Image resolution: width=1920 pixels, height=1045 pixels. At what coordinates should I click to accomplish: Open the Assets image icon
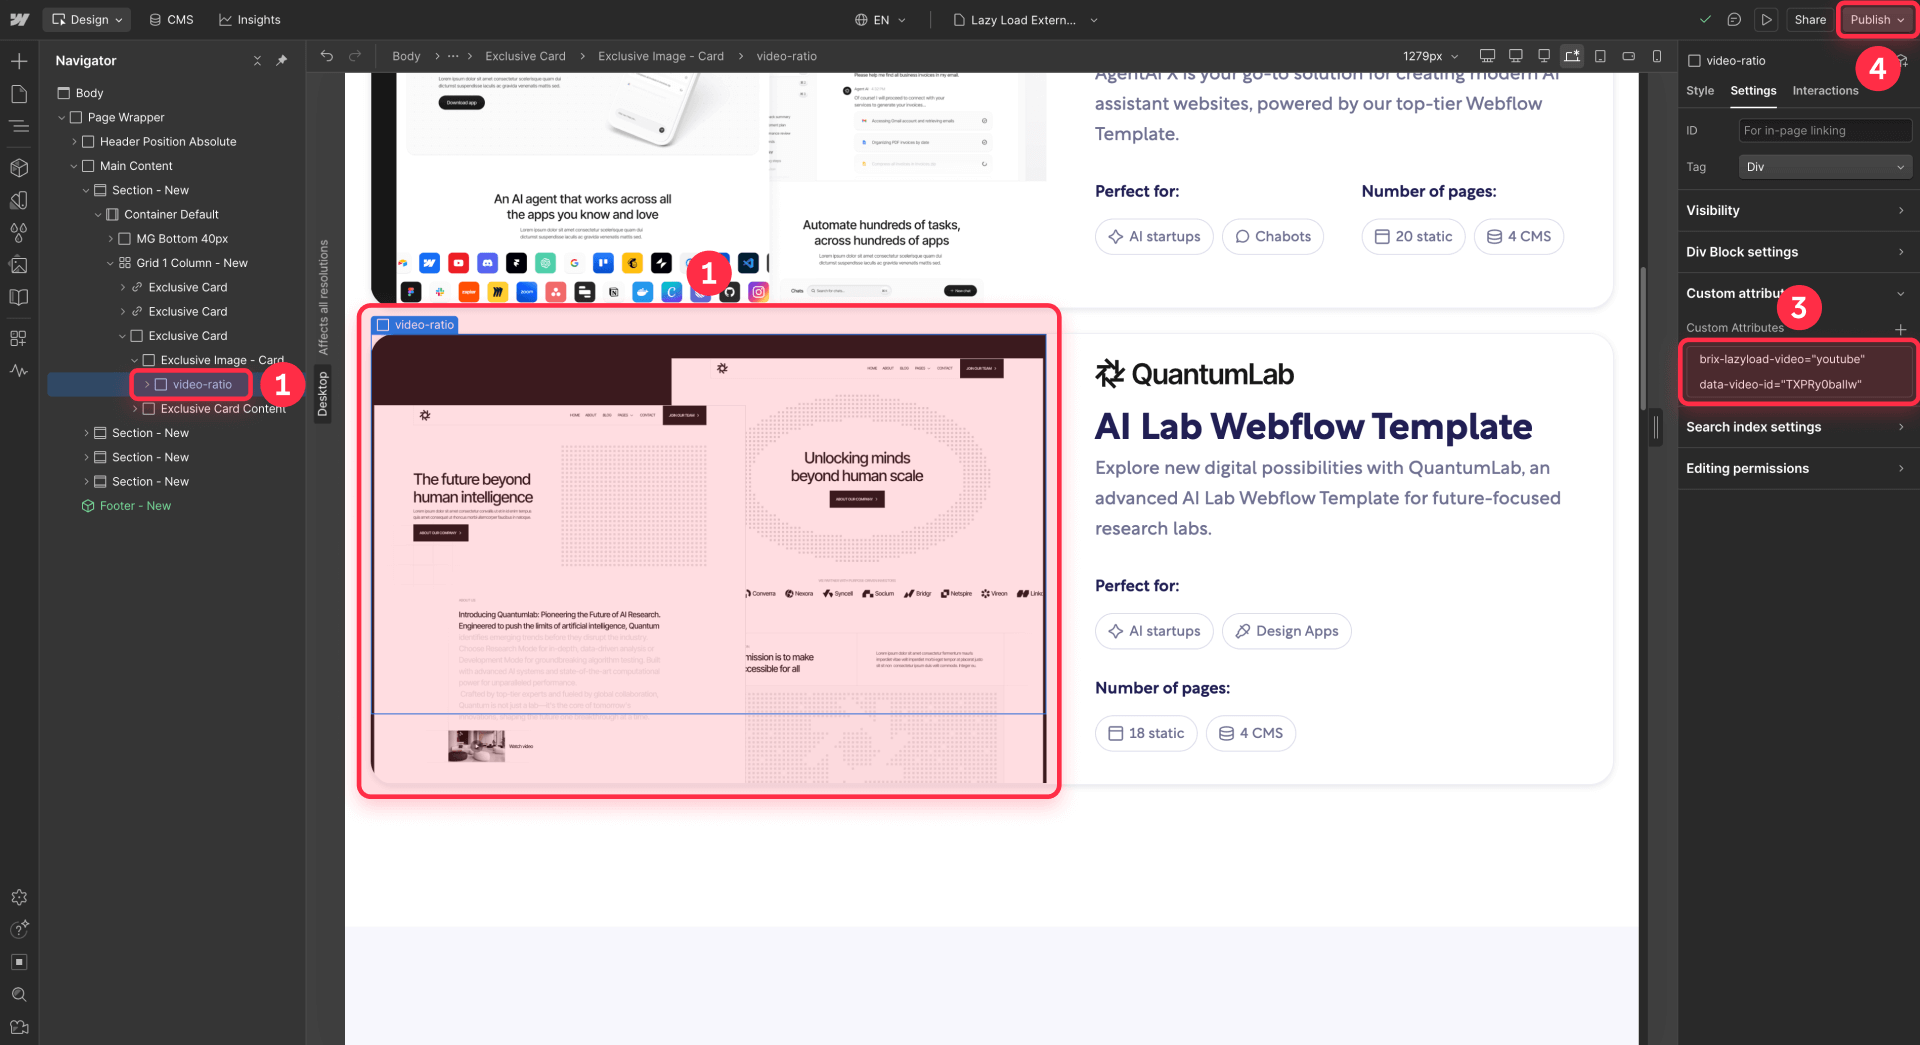click(19, 265)
